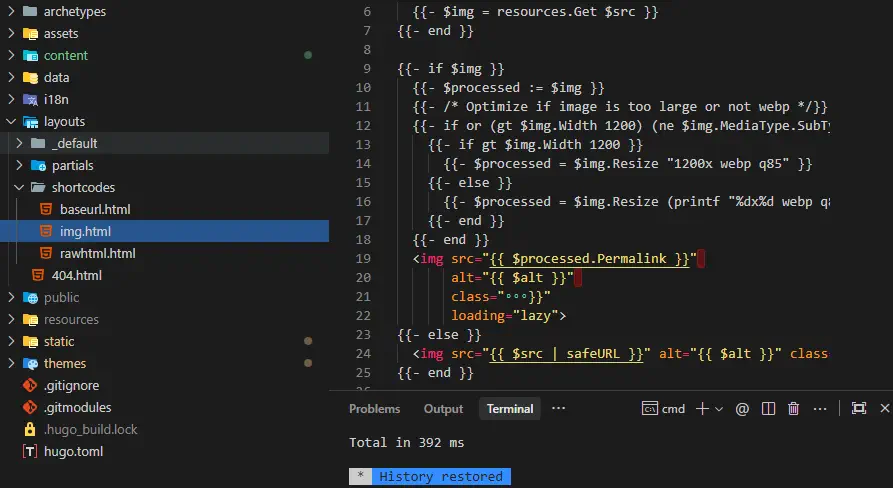The width and height of the screenshot is (893, 488).
Task: Click the layouts folder icon
Action: pos(30,122)
